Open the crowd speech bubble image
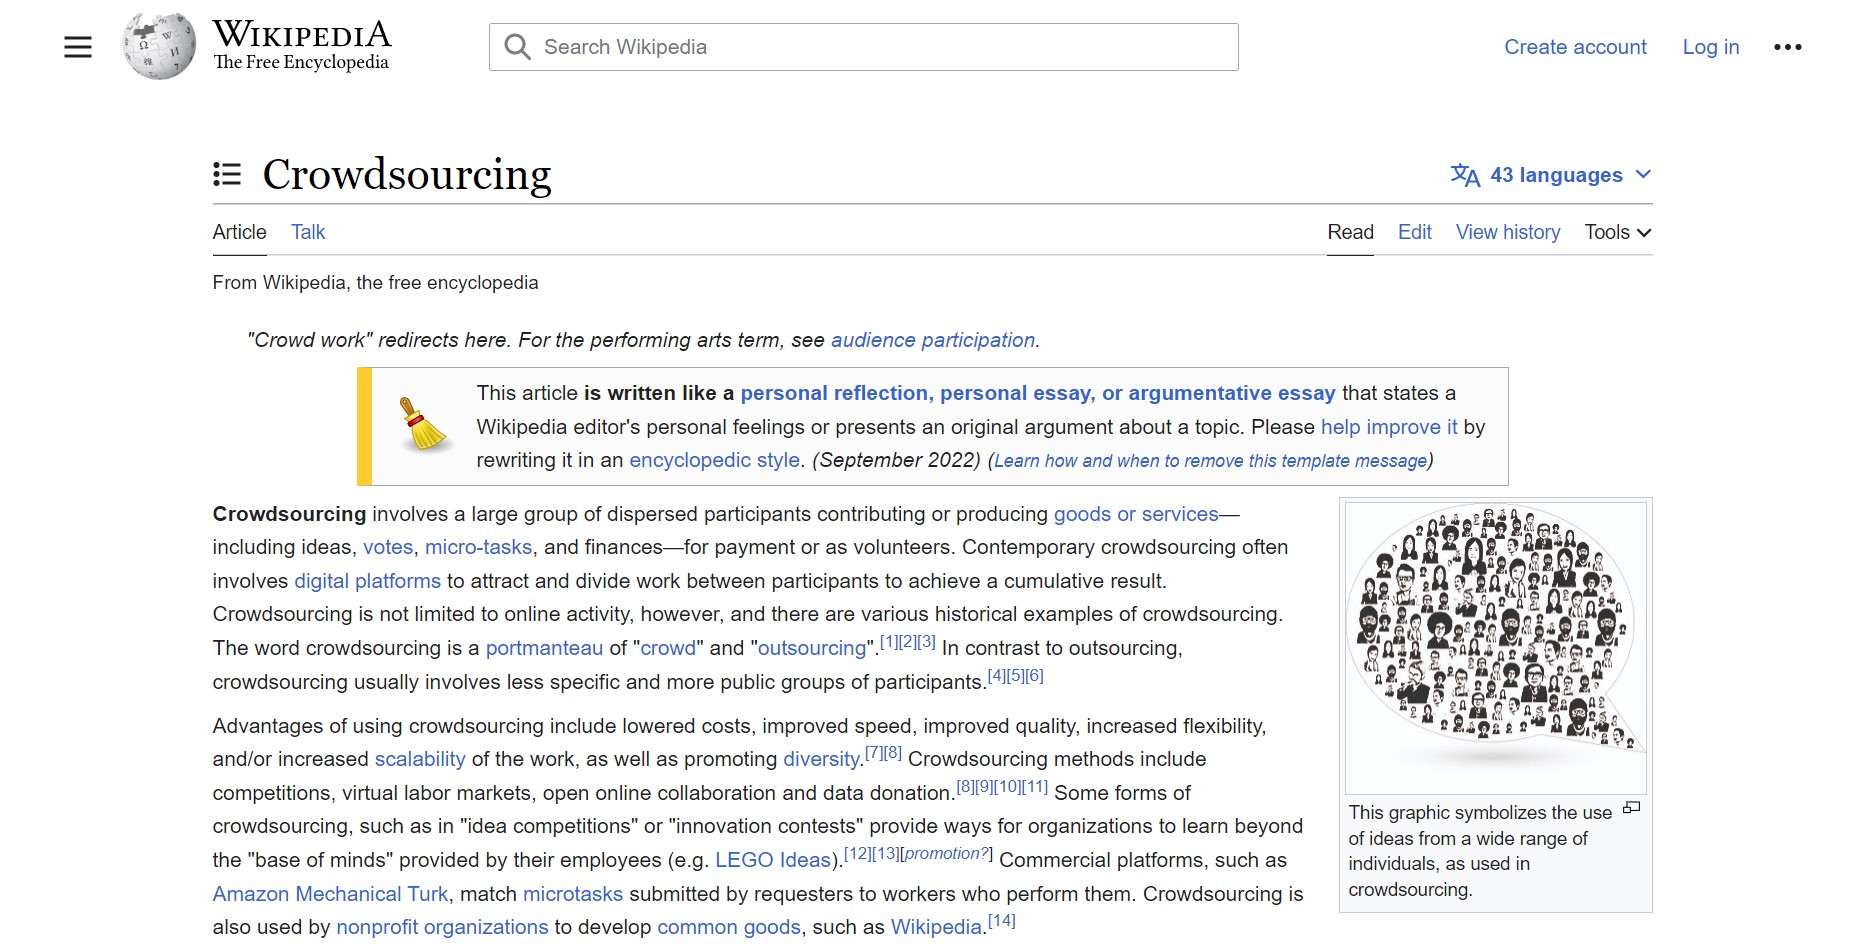 [x=1495, y=647]
